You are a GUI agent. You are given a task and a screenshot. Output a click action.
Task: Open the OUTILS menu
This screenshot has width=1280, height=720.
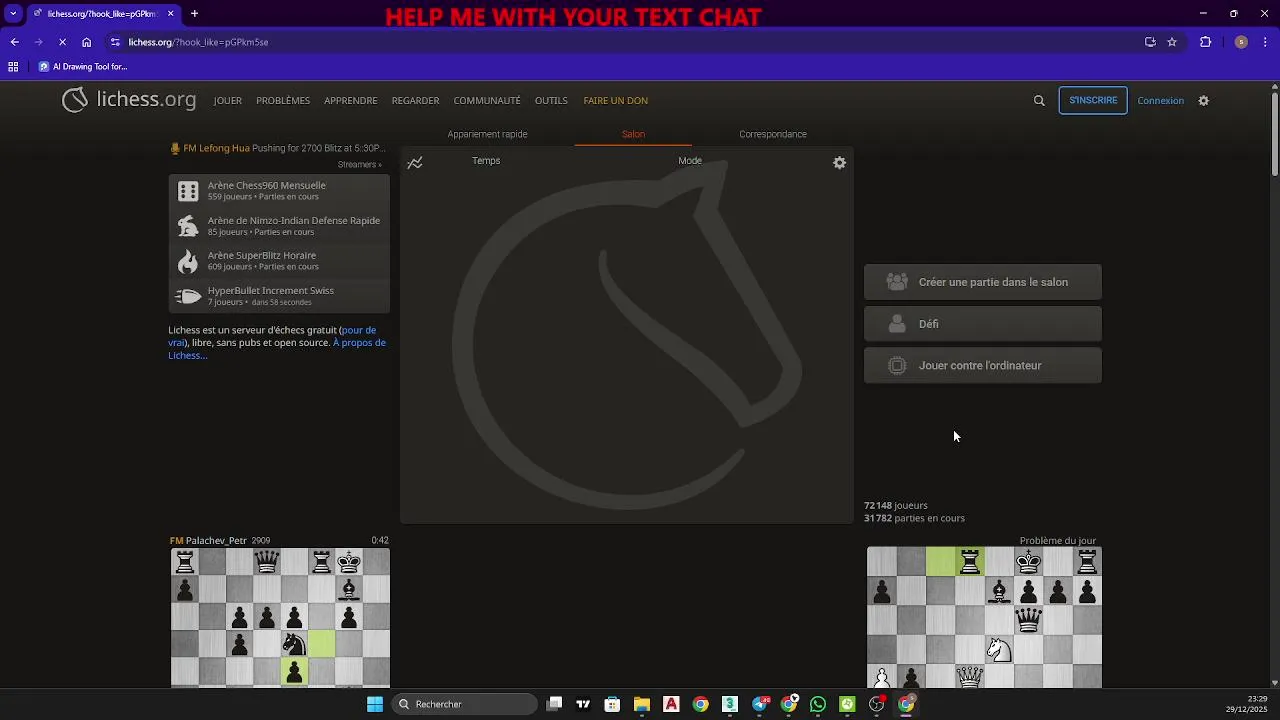tap(551, 101)
